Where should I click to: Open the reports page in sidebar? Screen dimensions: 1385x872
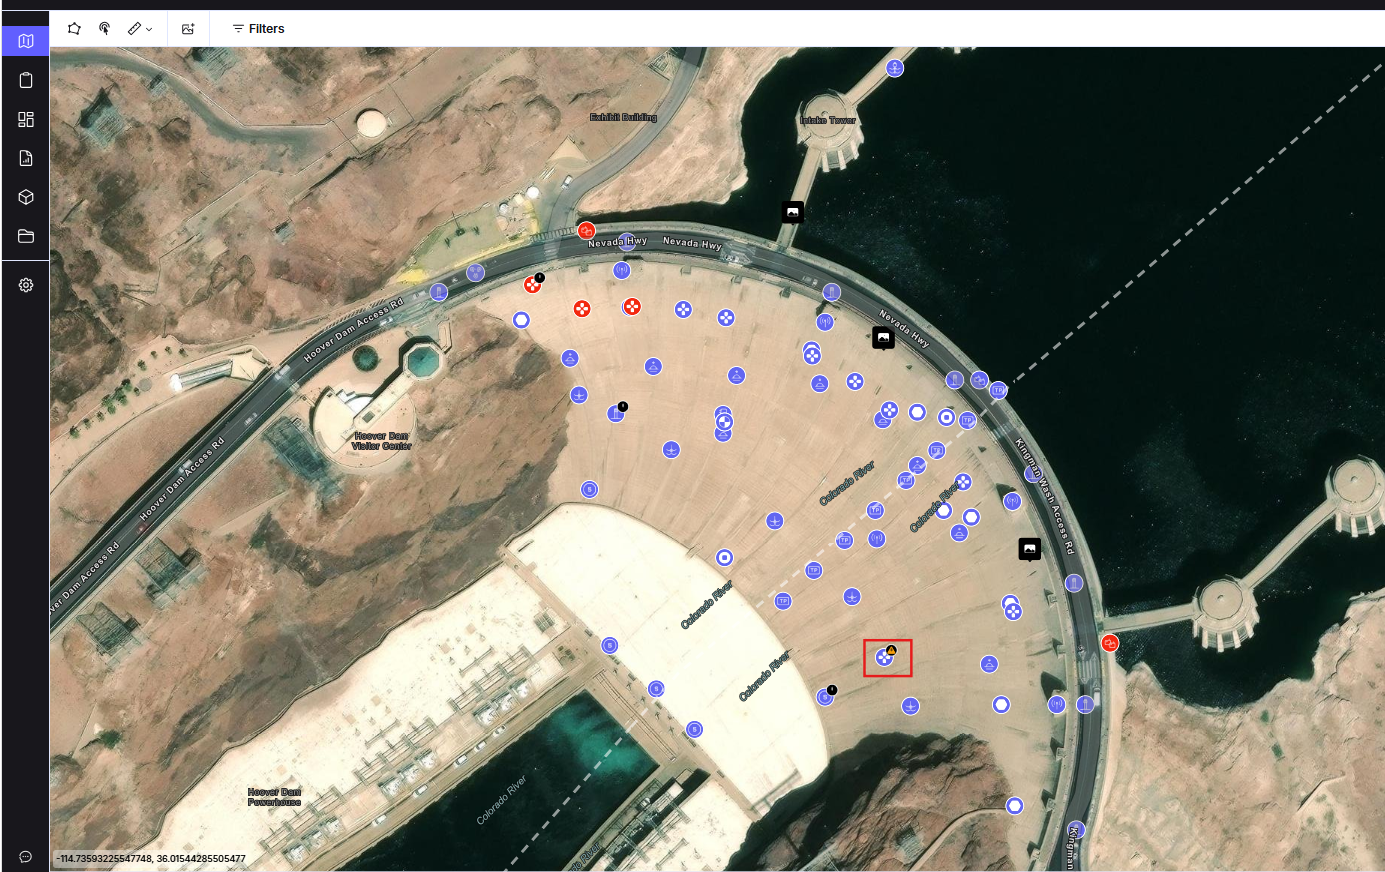tap(26, 158)
